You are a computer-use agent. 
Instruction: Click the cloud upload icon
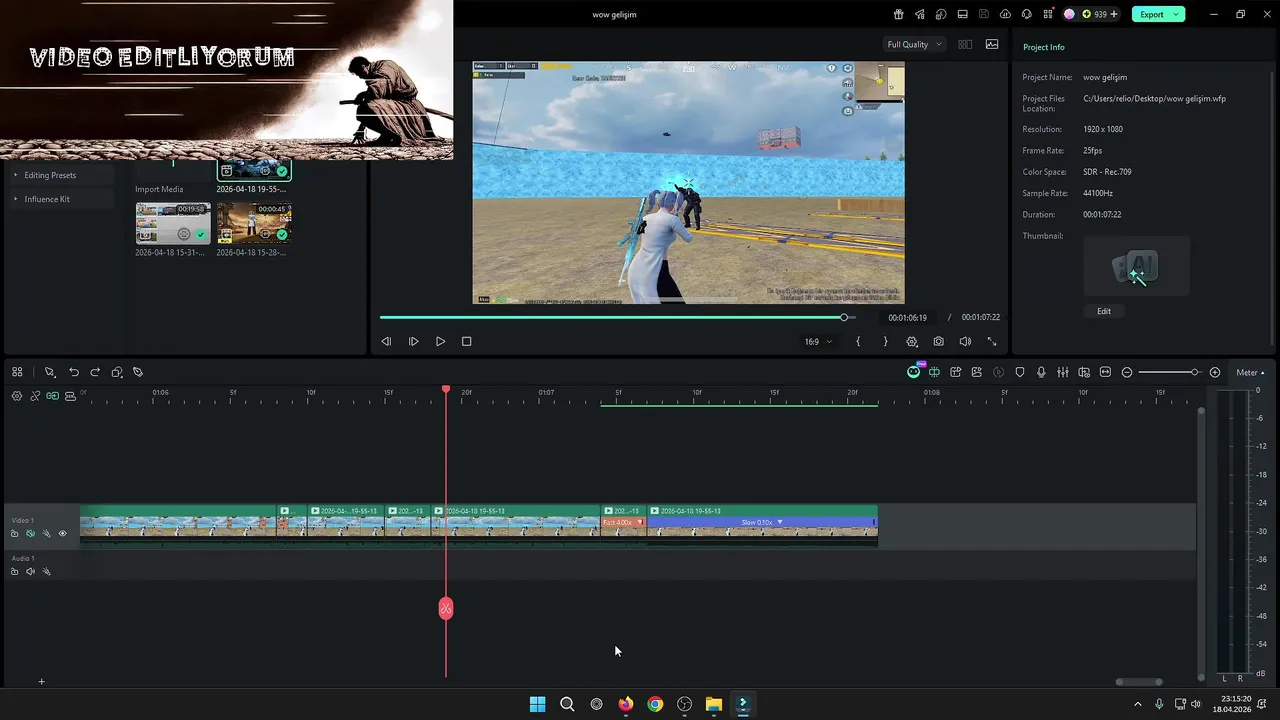pos(1005,14)
